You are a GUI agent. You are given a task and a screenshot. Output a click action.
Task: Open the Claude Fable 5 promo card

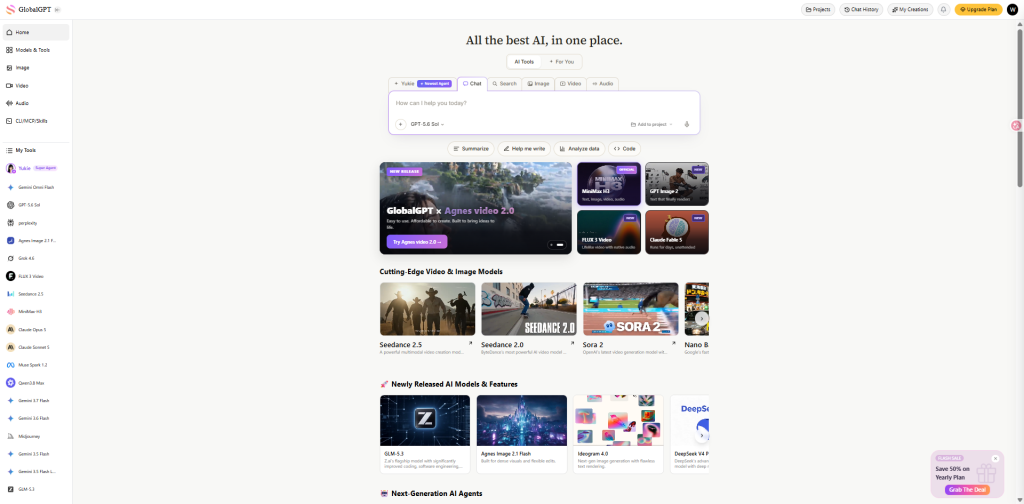(x=677, y=232)
